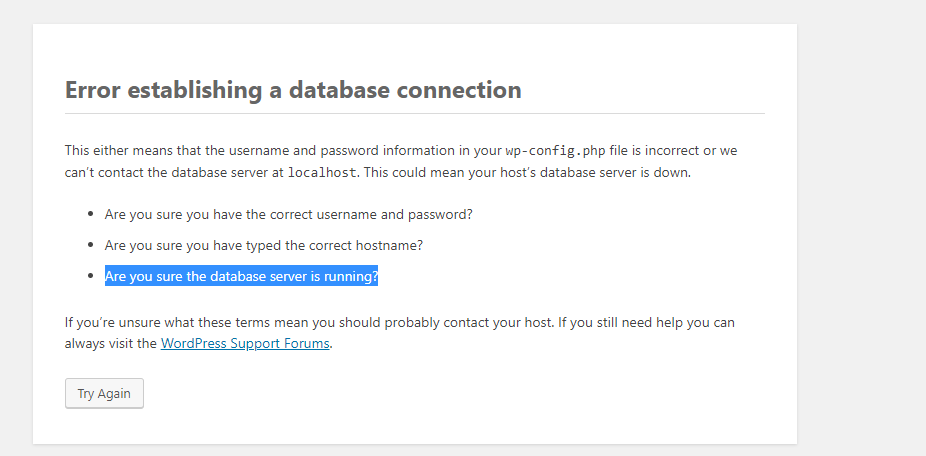Click the divider line under the heading
Viewport: 926px width, 456px height.
tap(414, 113)
